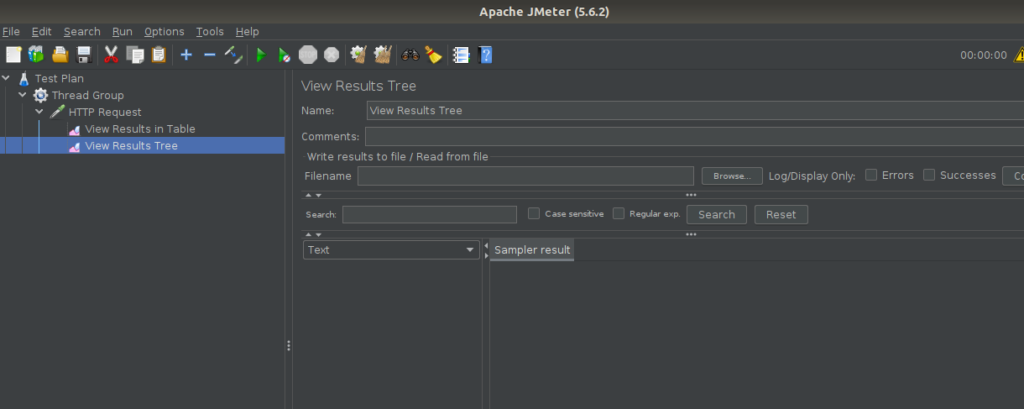Click the HTTP Request pipette icon

click(x=57, y=112)
